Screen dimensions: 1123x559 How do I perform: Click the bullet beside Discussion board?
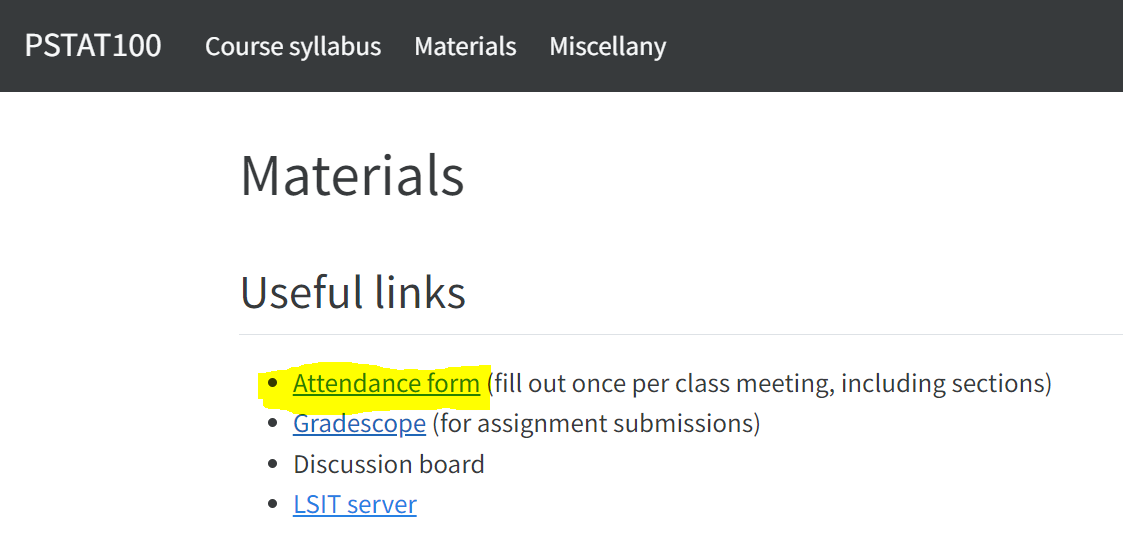coord(273,465)
